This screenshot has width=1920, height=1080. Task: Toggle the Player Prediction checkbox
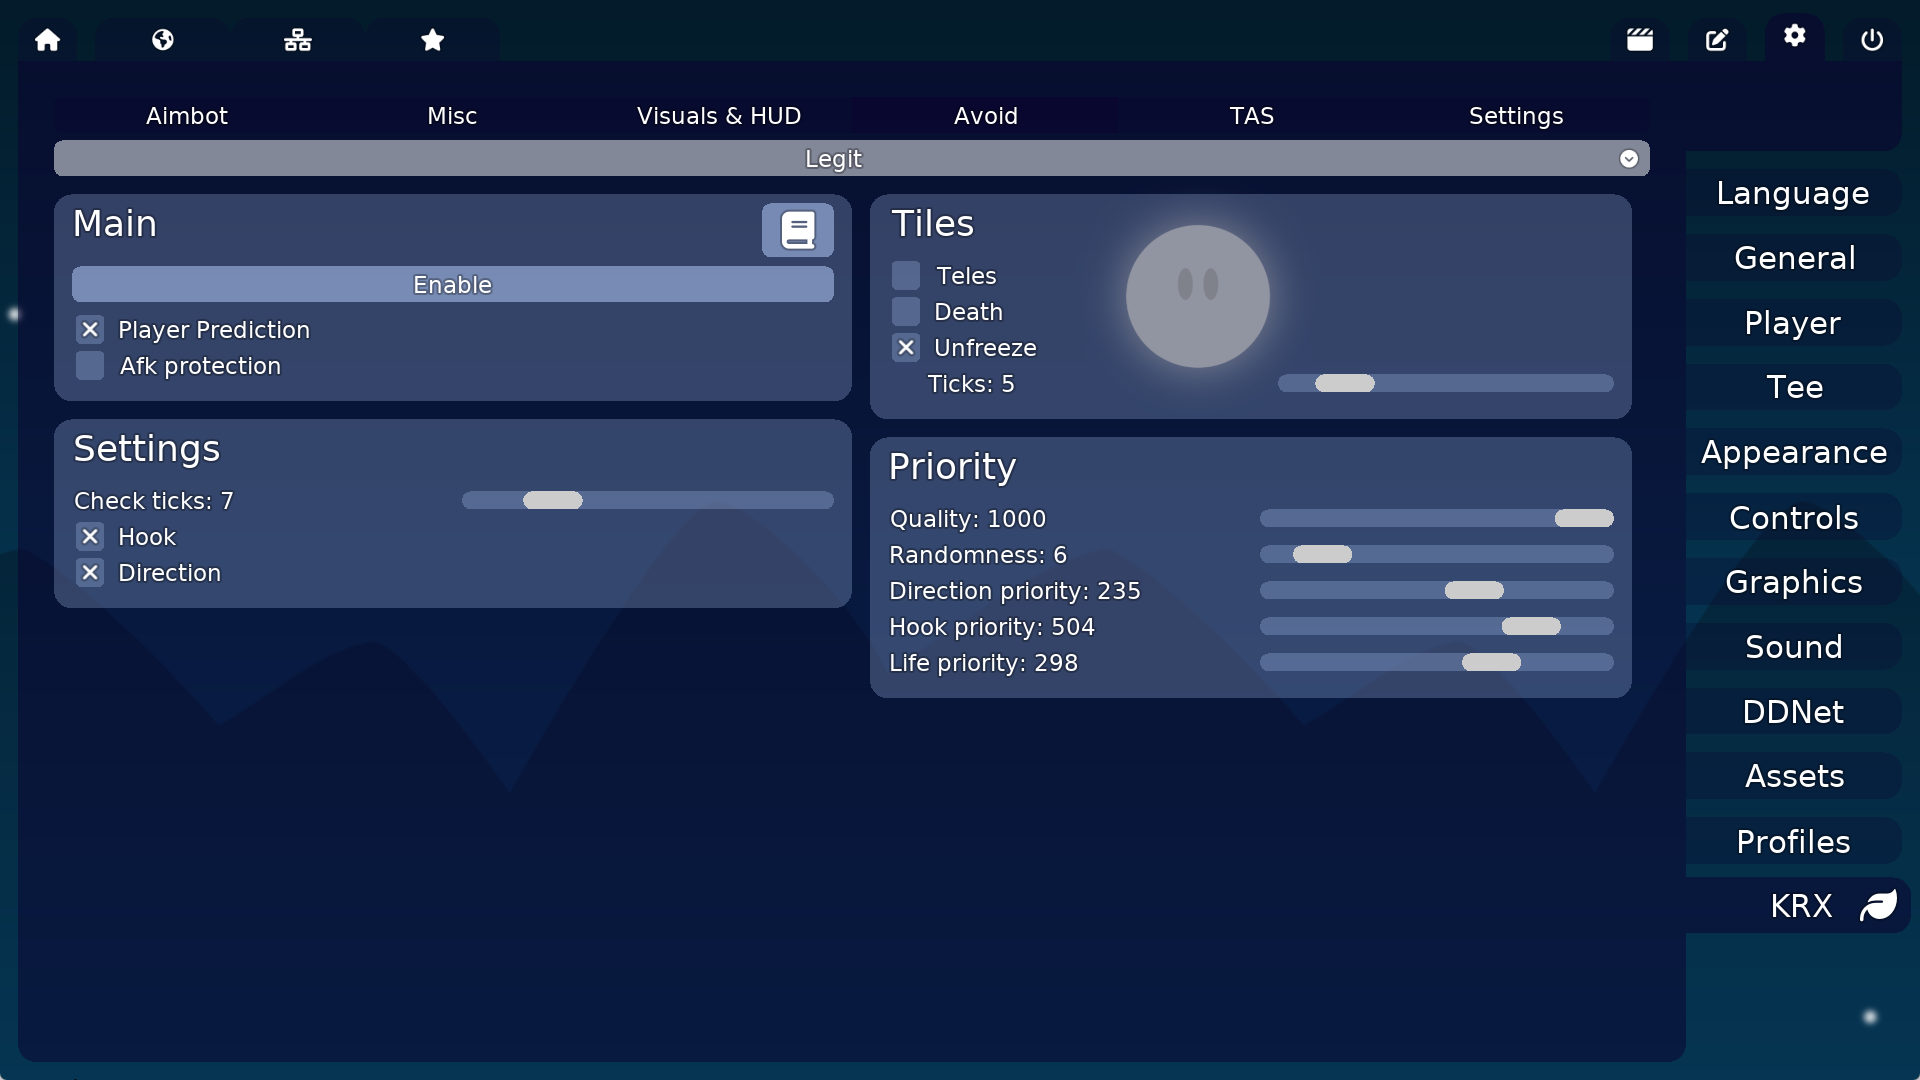click(90, 330)
